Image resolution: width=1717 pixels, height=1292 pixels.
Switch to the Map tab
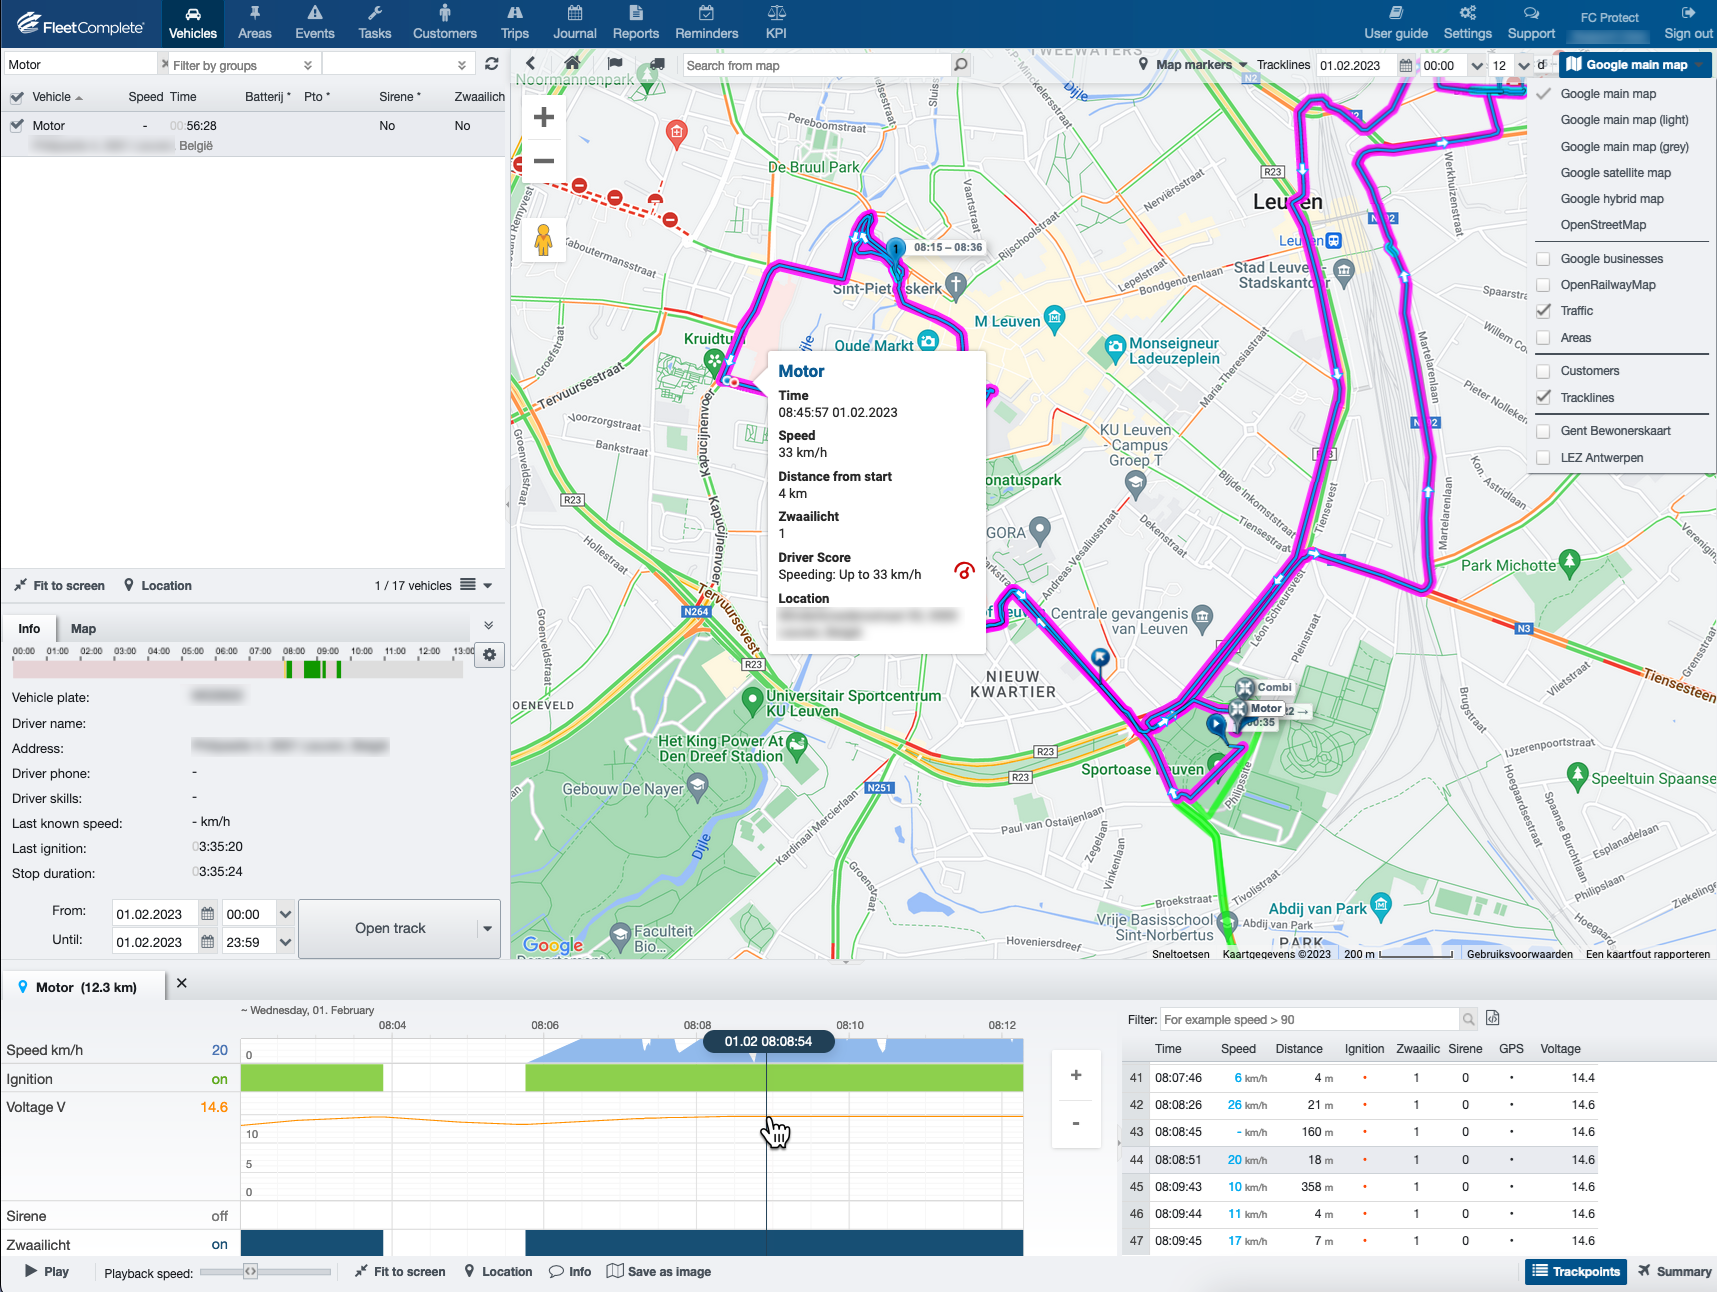click(x=83, y=629)
